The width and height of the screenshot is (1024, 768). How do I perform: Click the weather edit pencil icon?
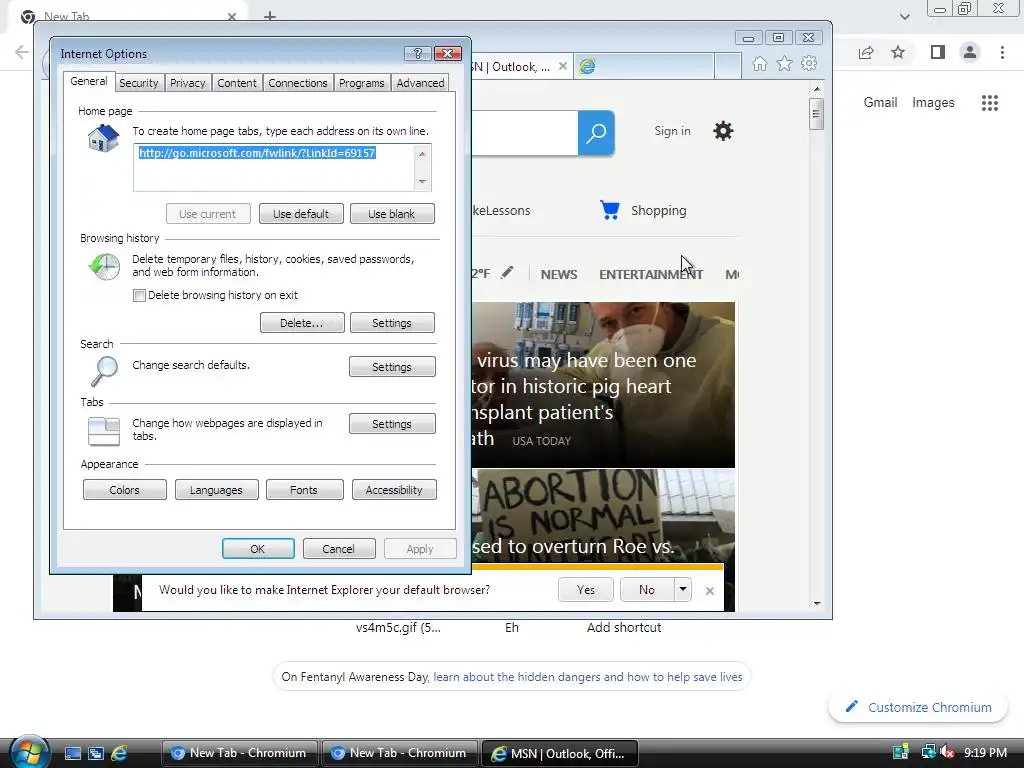(507, 273)
